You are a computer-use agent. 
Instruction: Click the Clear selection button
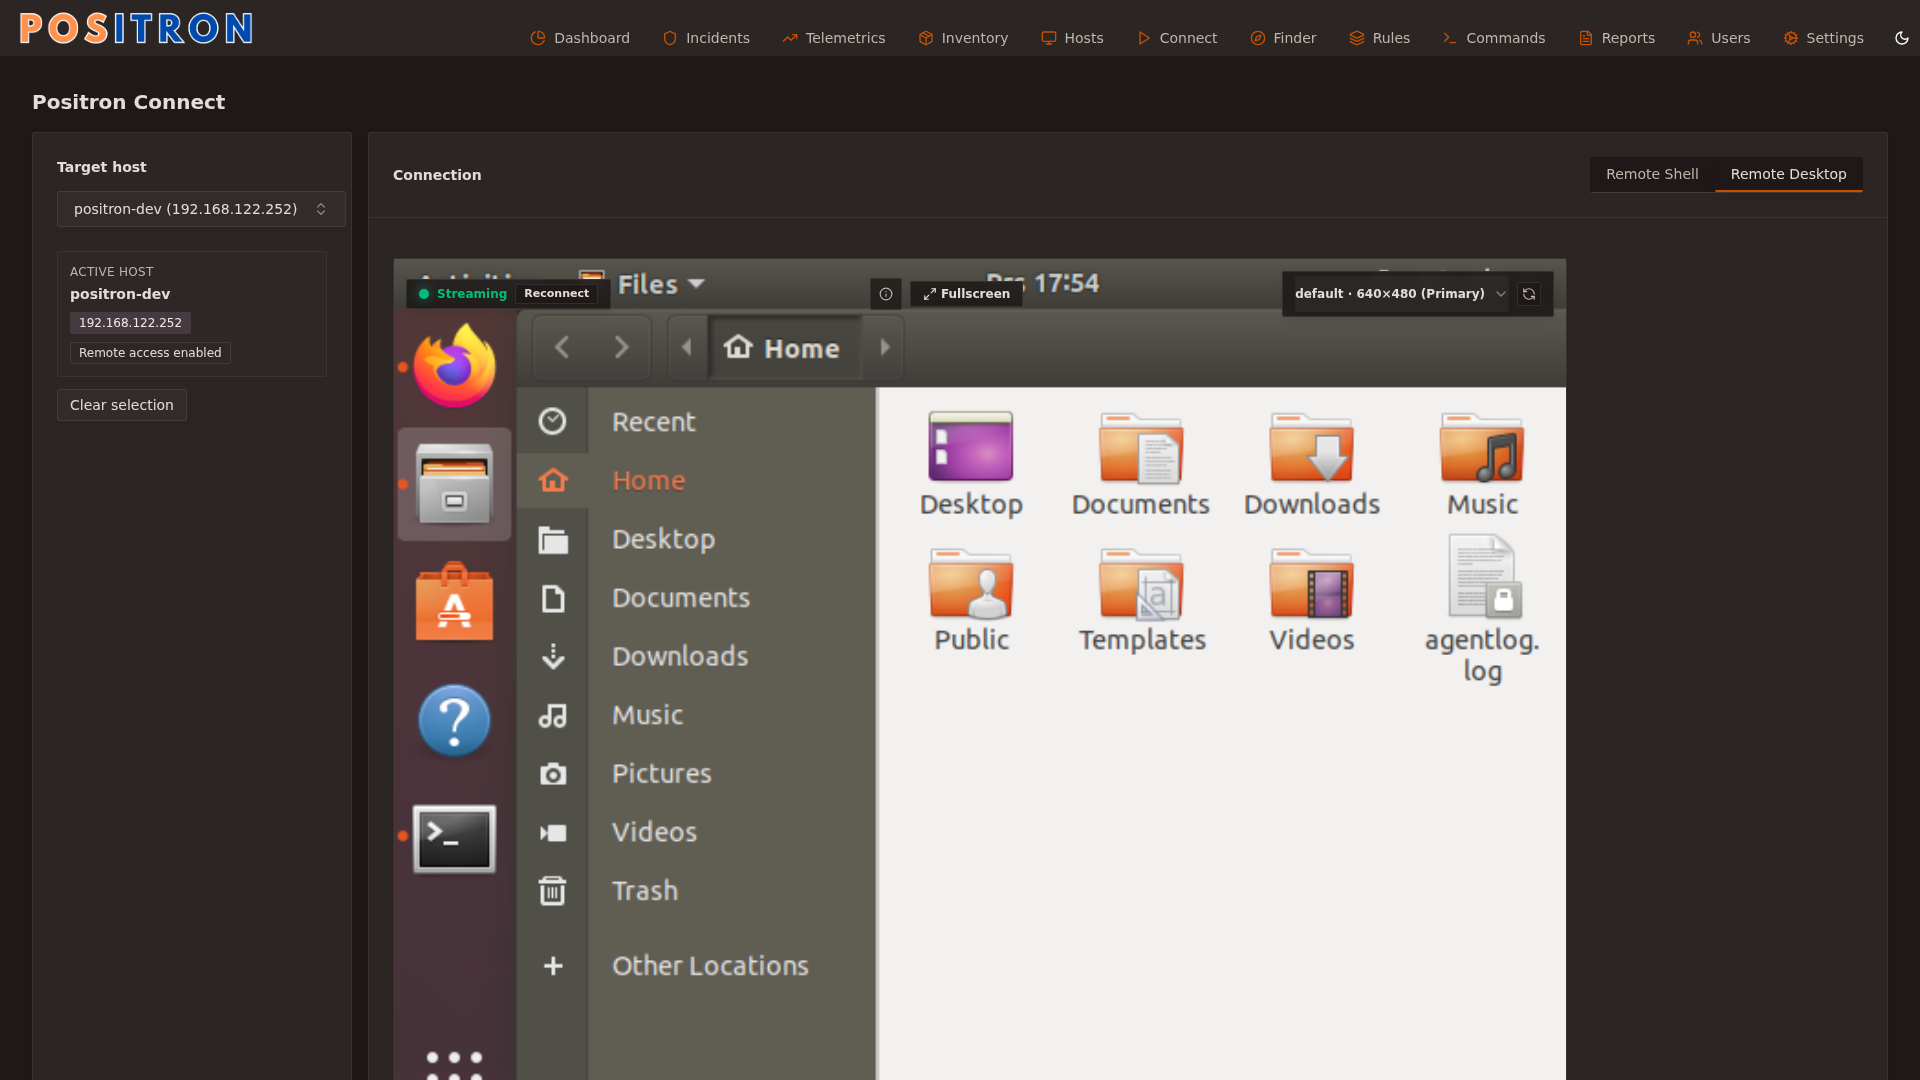121,405
